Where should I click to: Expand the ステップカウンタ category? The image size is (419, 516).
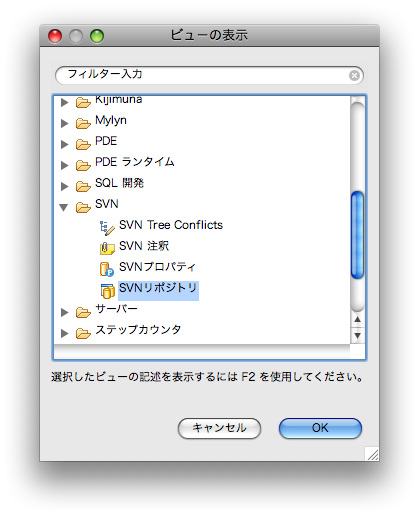tap(64, 333)
